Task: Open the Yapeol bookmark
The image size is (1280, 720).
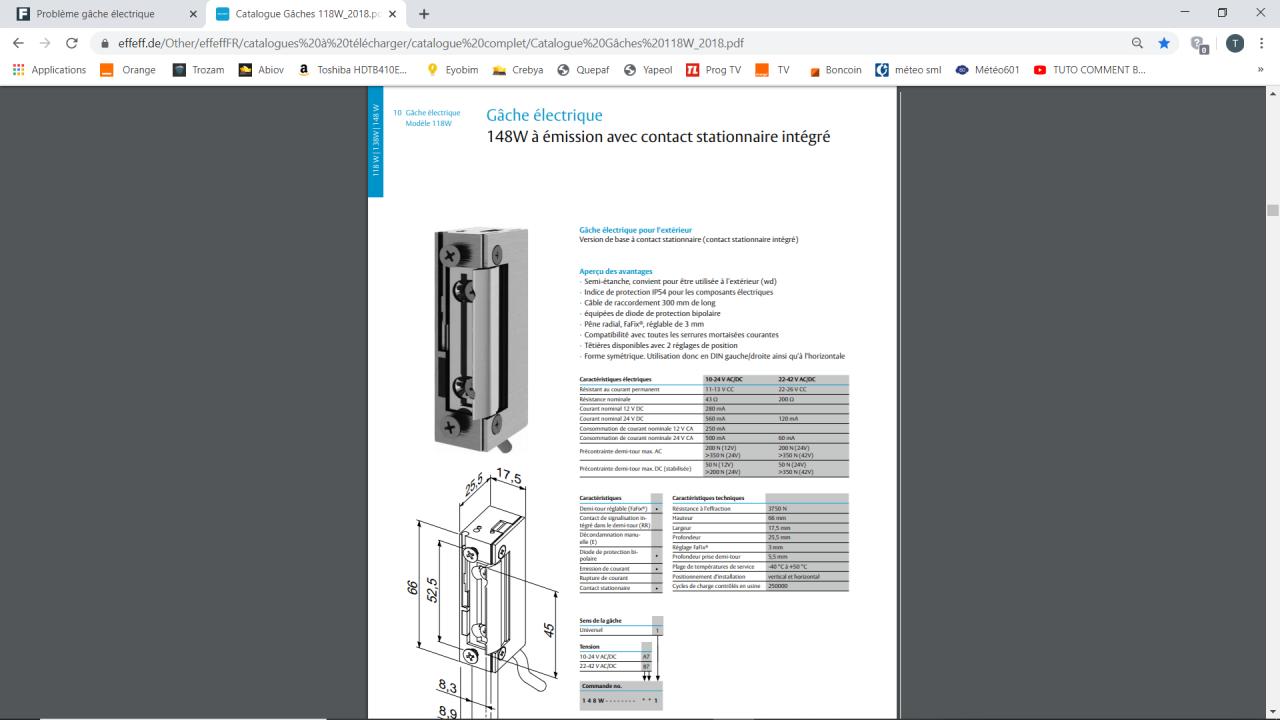Action: tap(648, 70)
